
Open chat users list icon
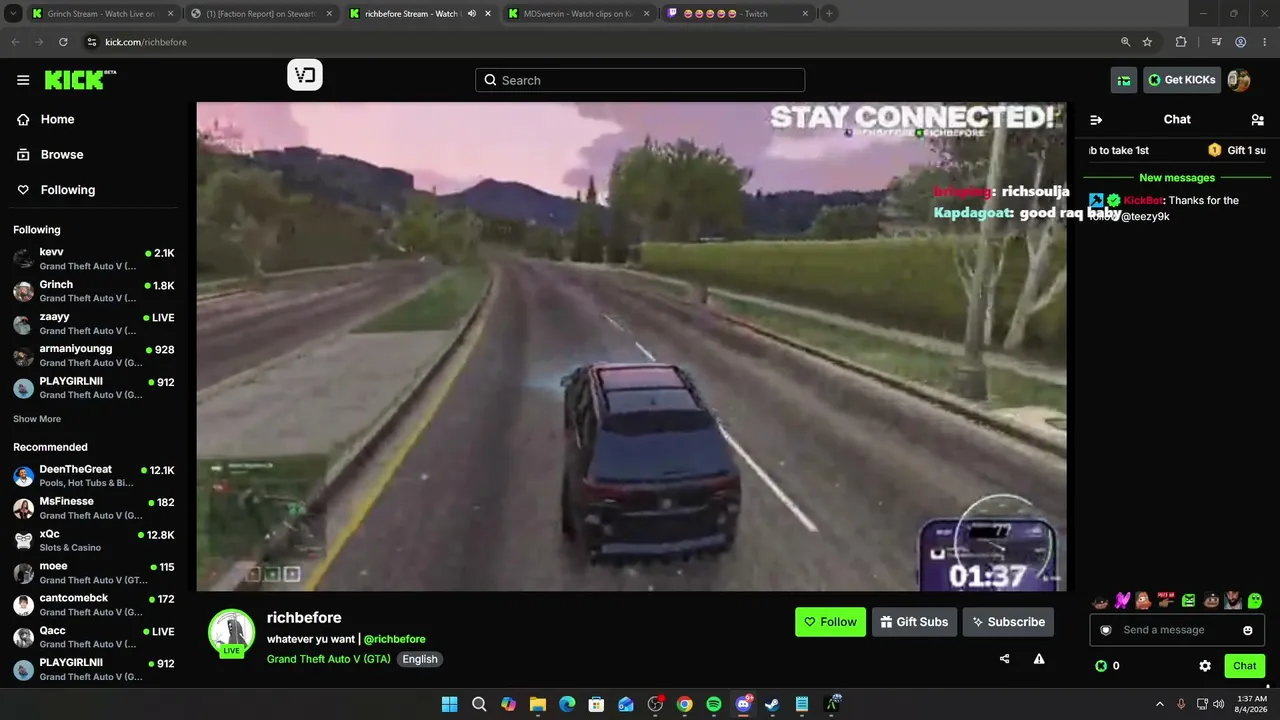pos(1257,119)
